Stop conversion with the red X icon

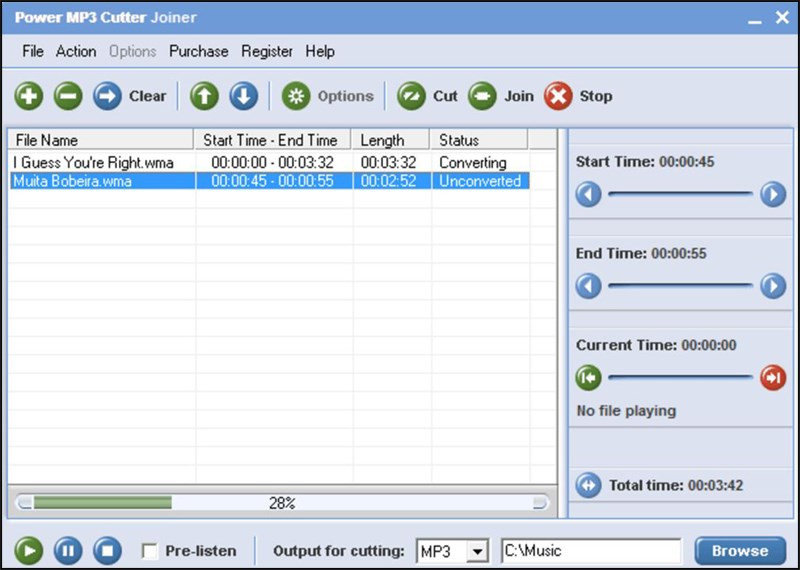(x=558, y=95)
